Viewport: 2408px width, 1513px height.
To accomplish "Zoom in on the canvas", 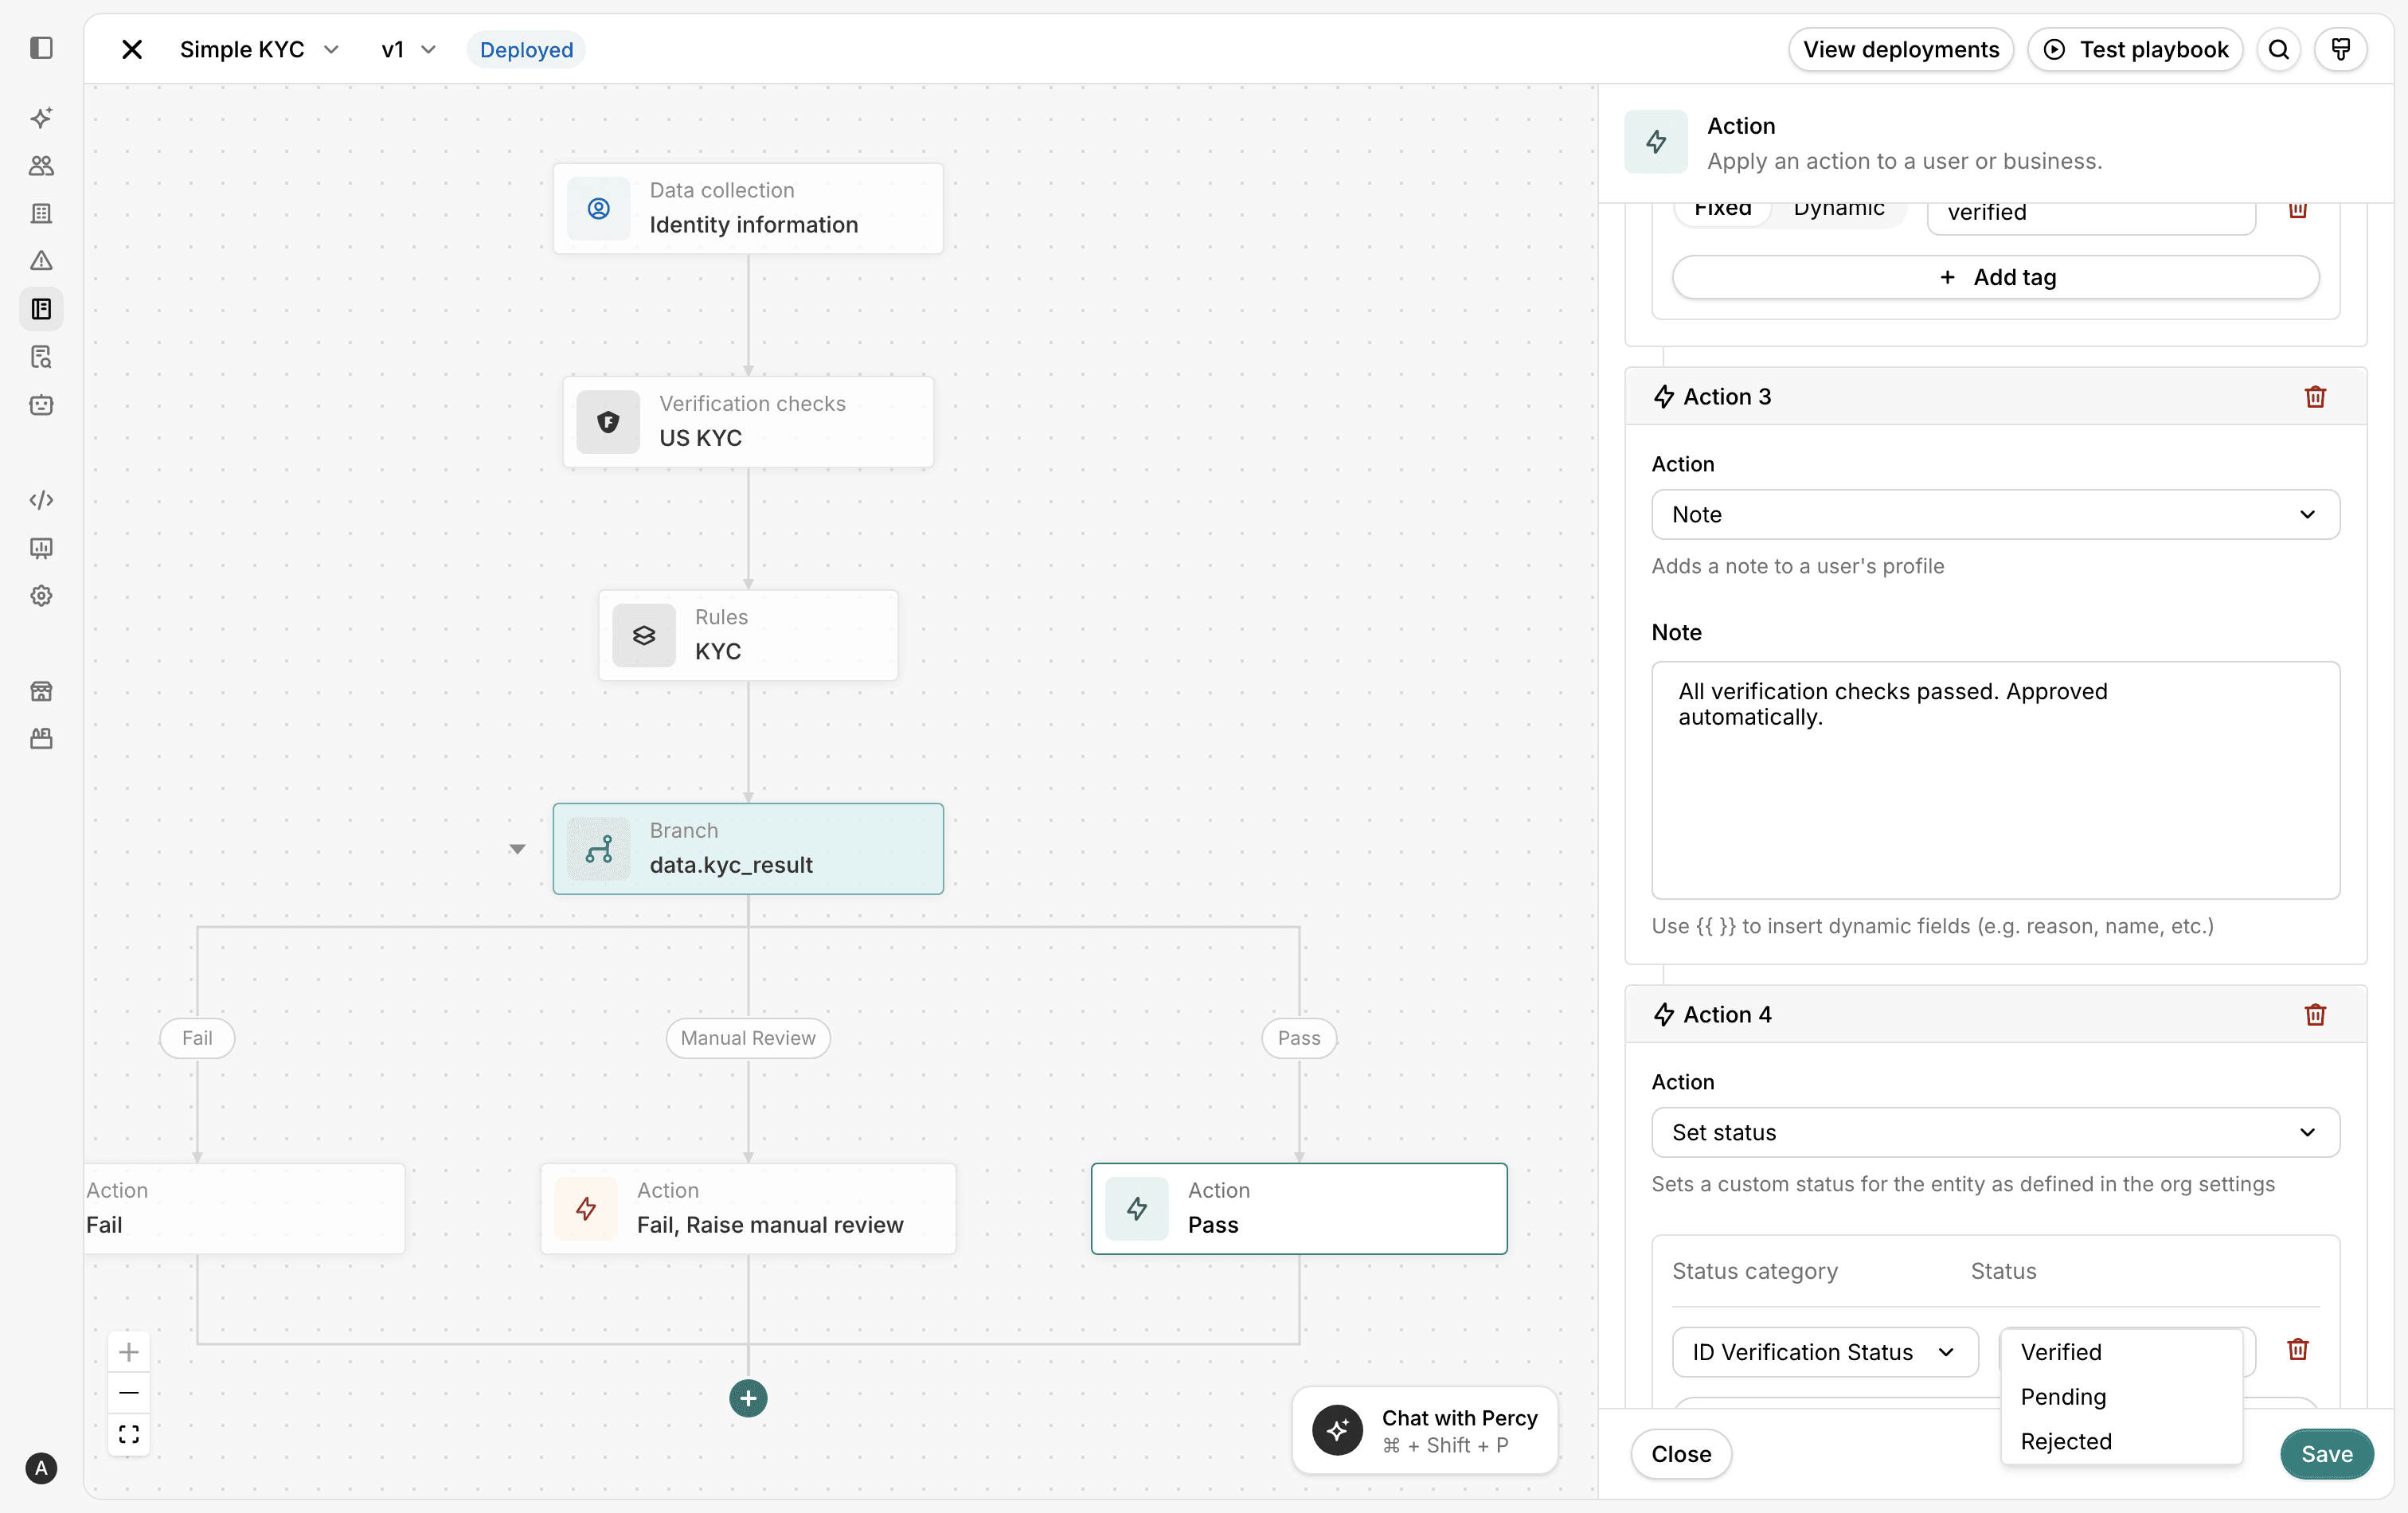I will tap(129, 1353).
